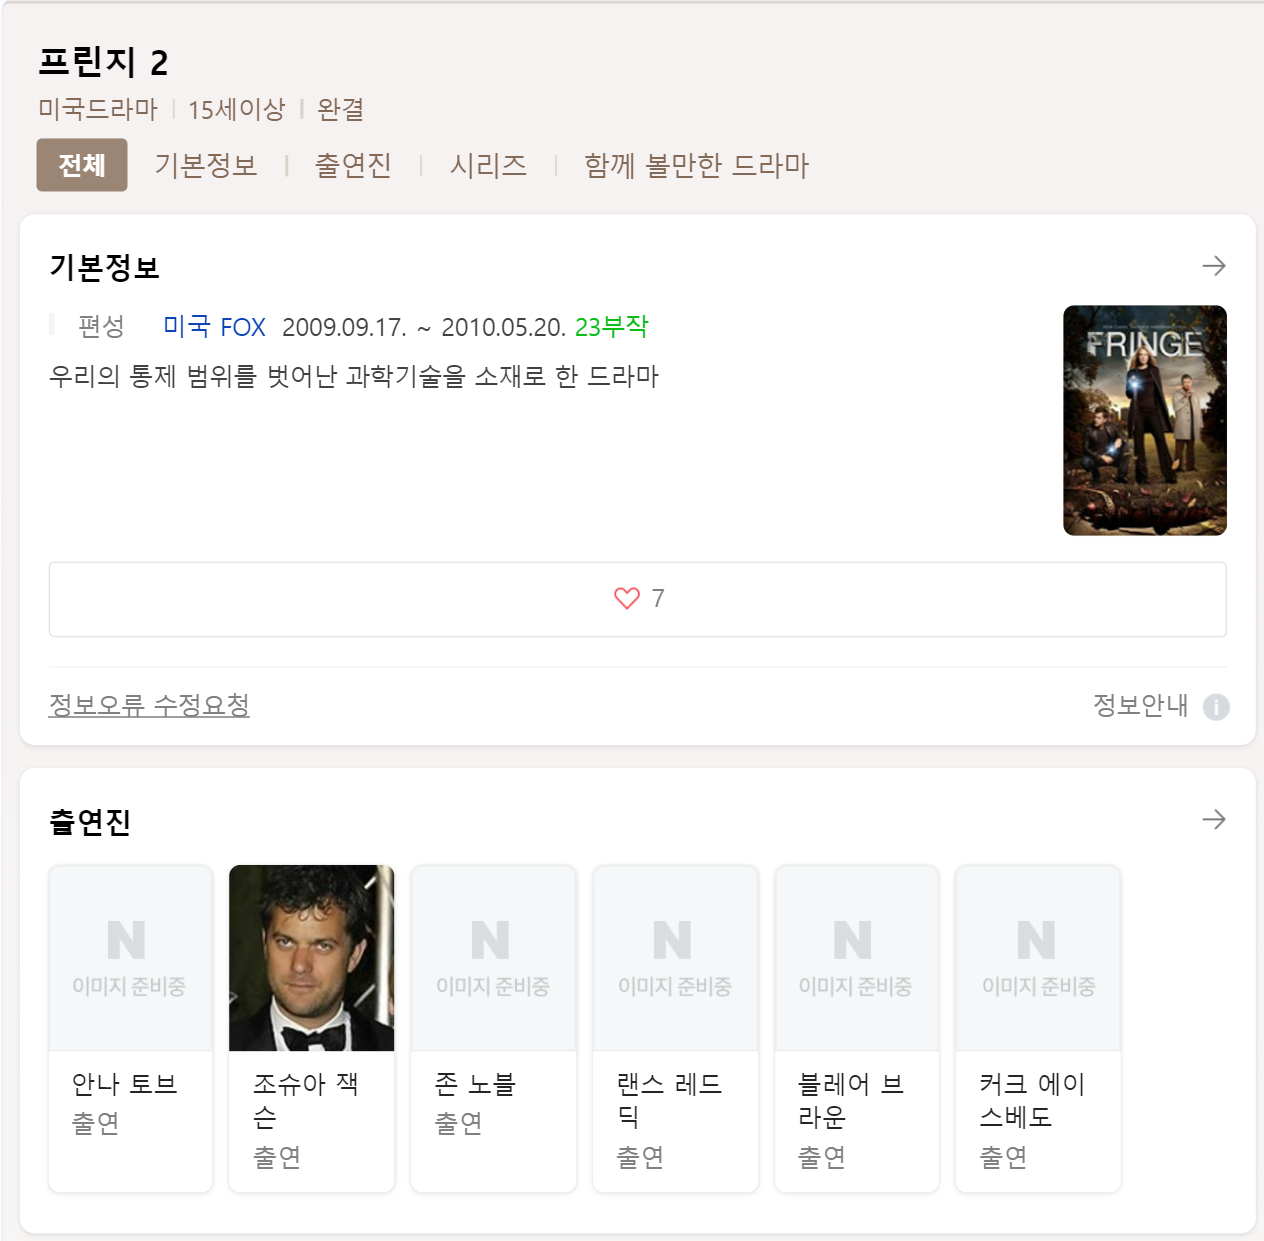The image size is (1264, 1241).
Task: Open 랜스 레드딕 placeholder image
Action: (676, 958)
